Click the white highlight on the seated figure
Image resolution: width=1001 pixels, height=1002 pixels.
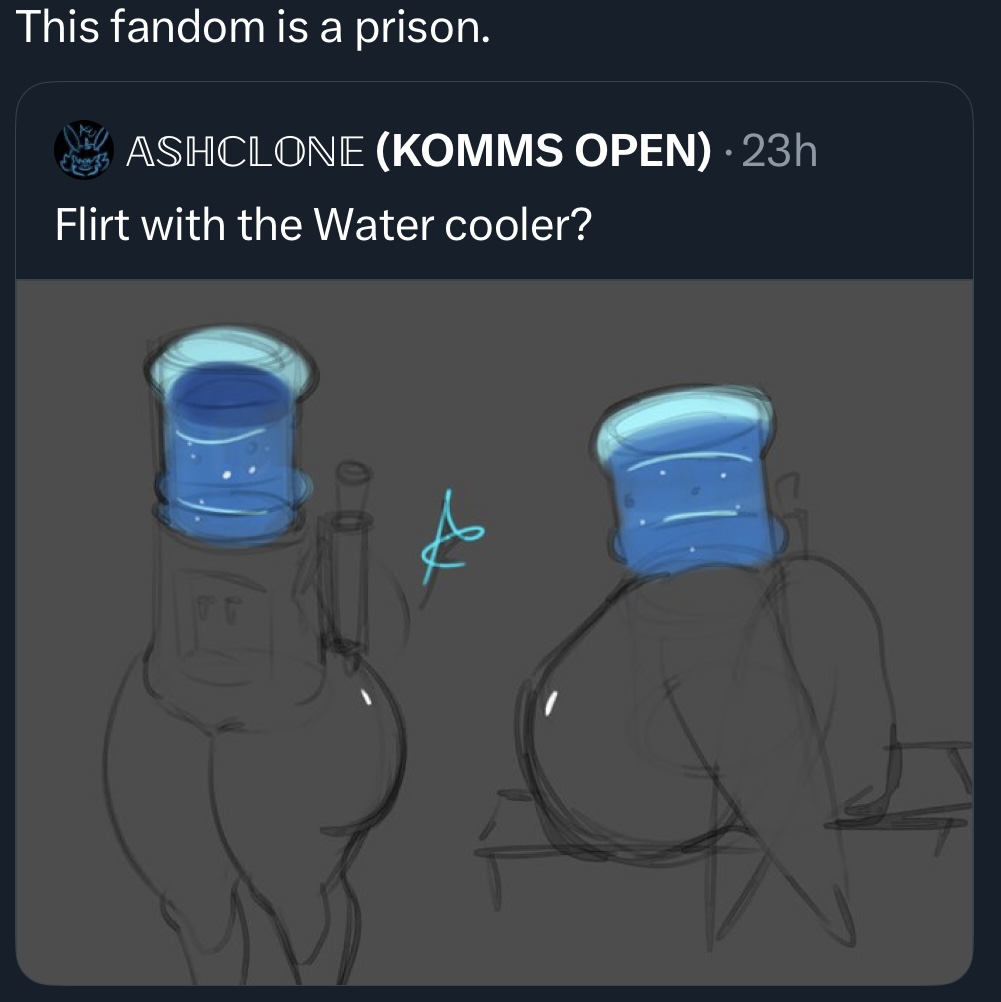551,703
